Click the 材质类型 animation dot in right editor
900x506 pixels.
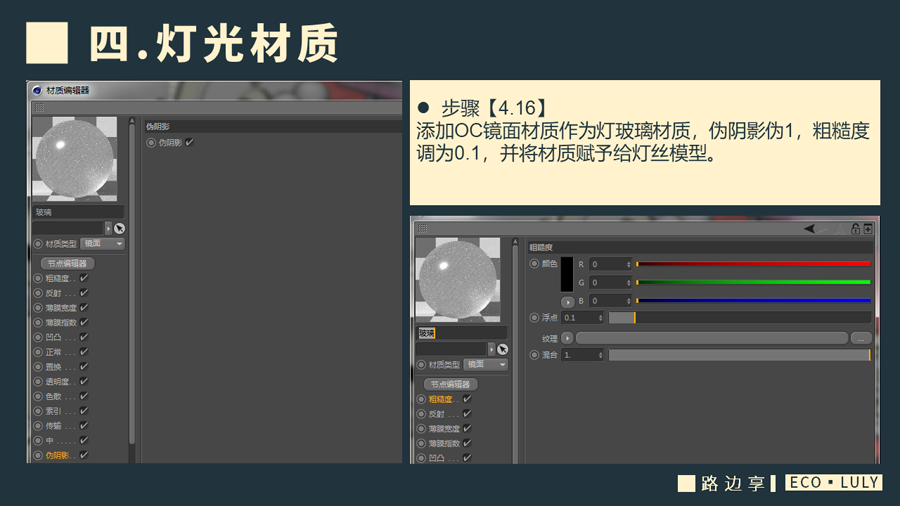421,365
